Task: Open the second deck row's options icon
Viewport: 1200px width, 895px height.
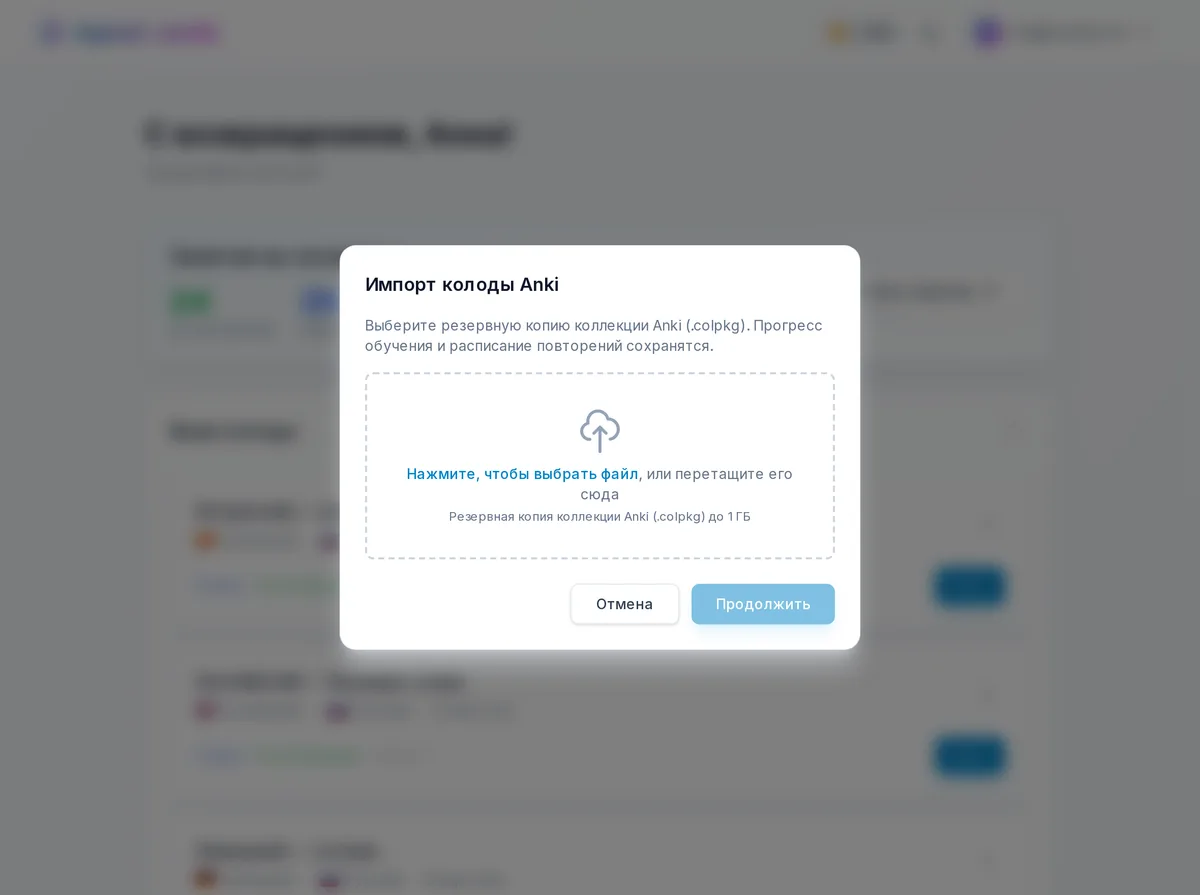Action: tap(989, 694)
